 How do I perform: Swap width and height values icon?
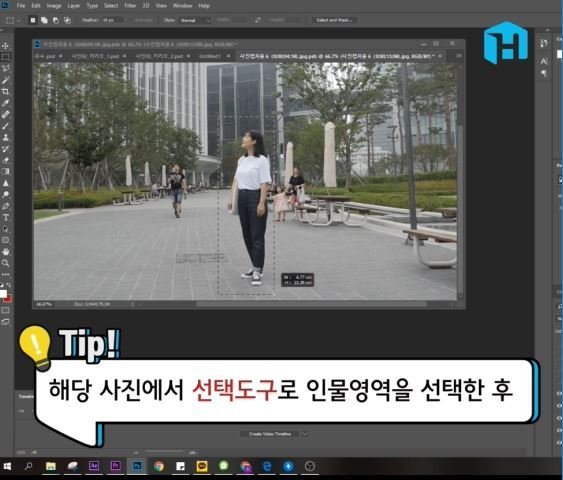pyautogui.click(x=257, y=20)
